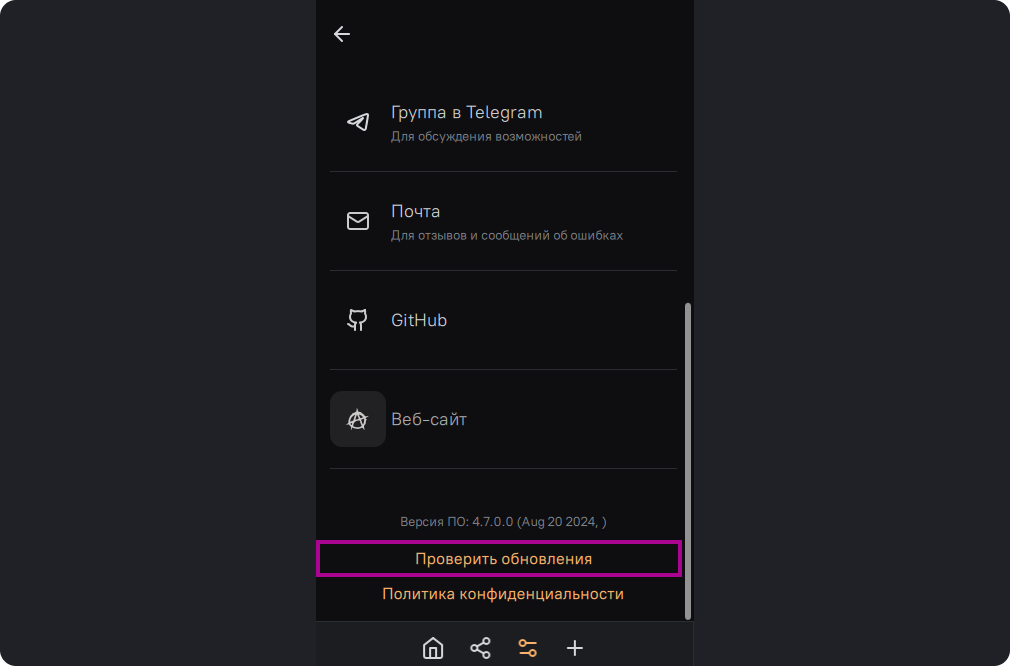Click the website anarchy-style logo icon
Viewport: 1010px width, 666px height.
358,419
